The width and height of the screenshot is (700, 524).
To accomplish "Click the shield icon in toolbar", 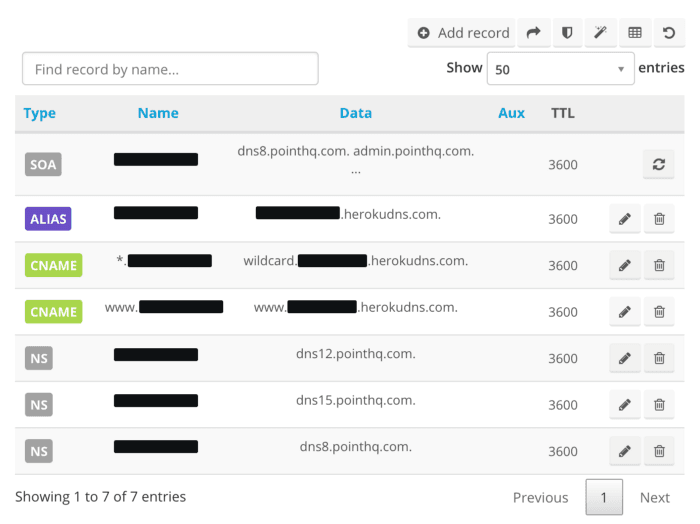I will pyautogui.click(x=567, y=33).
